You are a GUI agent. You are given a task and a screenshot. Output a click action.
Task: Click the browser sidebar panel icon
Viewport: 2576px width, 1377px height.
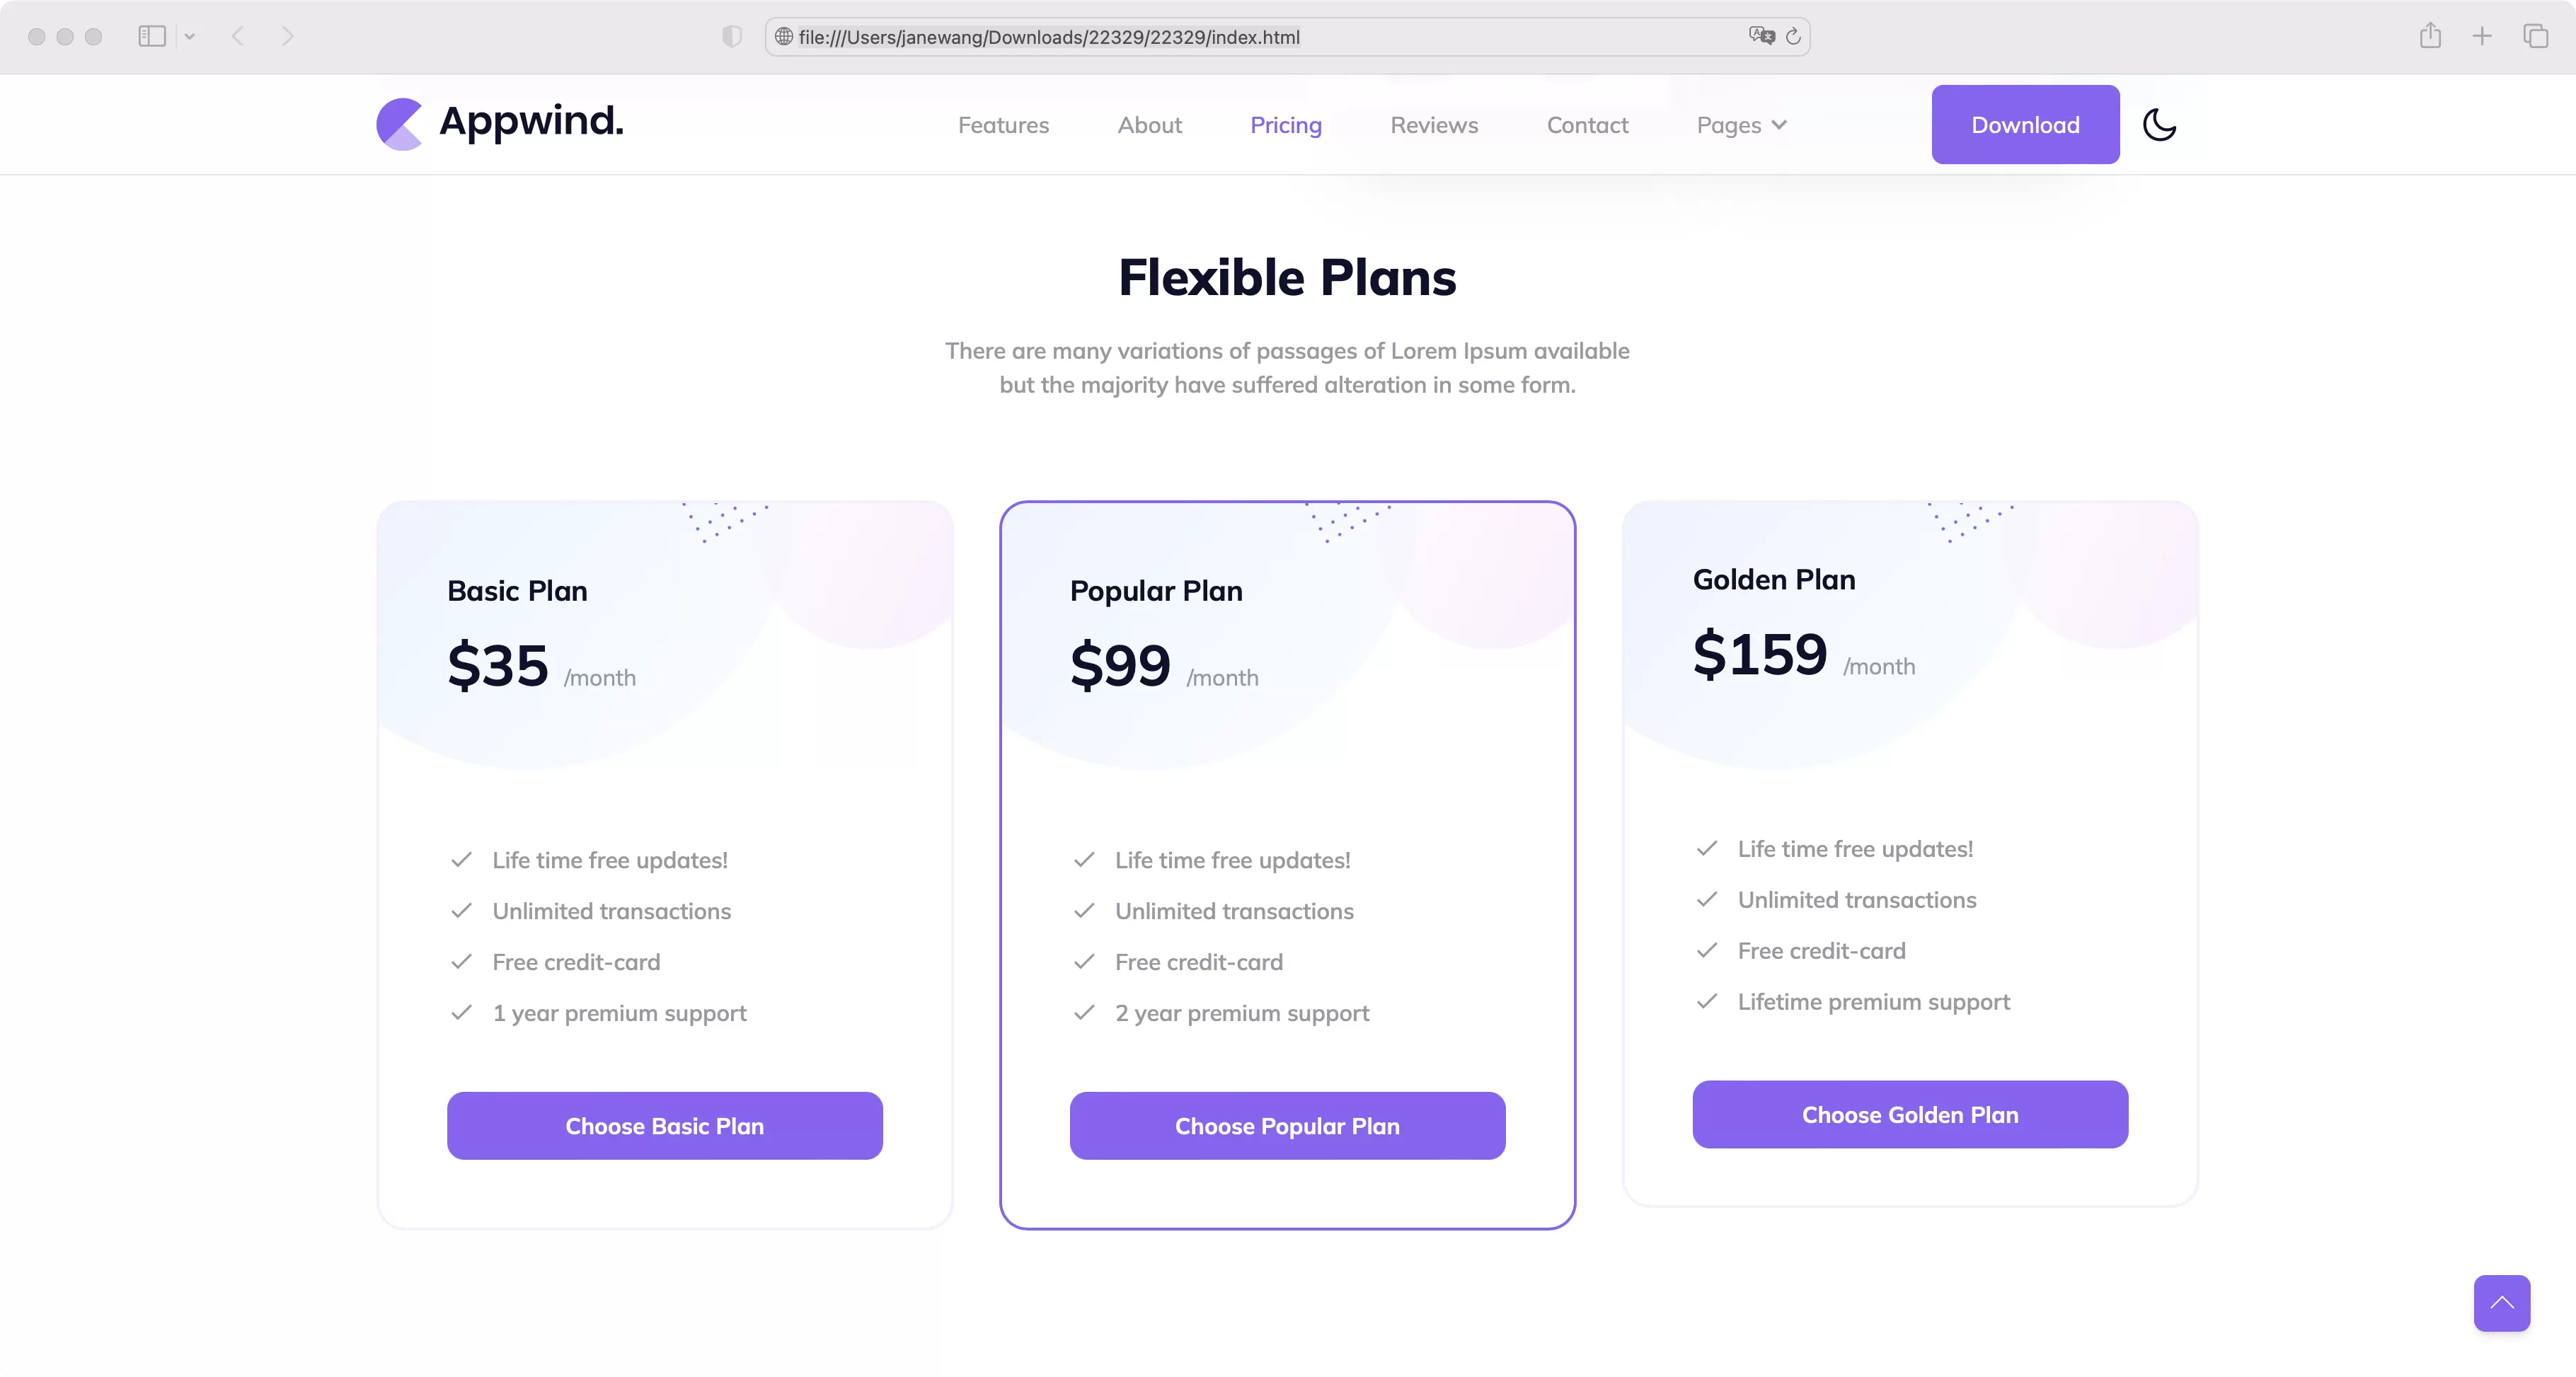(154, 36)
